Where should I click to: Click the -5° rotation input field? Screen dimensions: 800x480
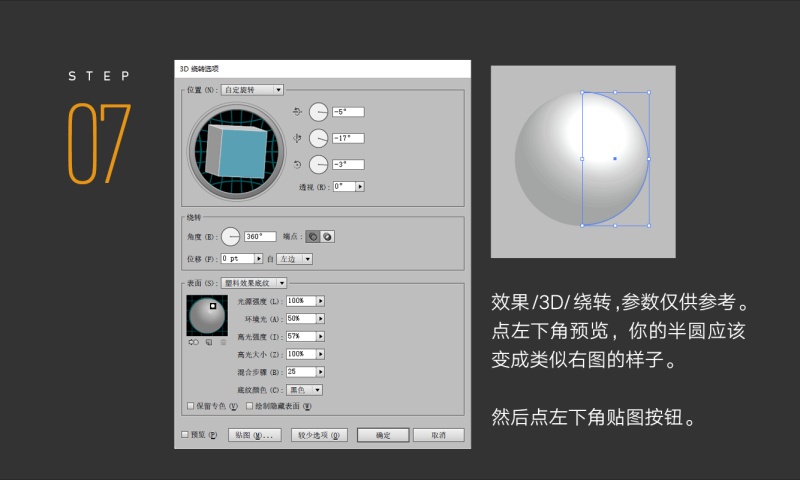(348, 112)
